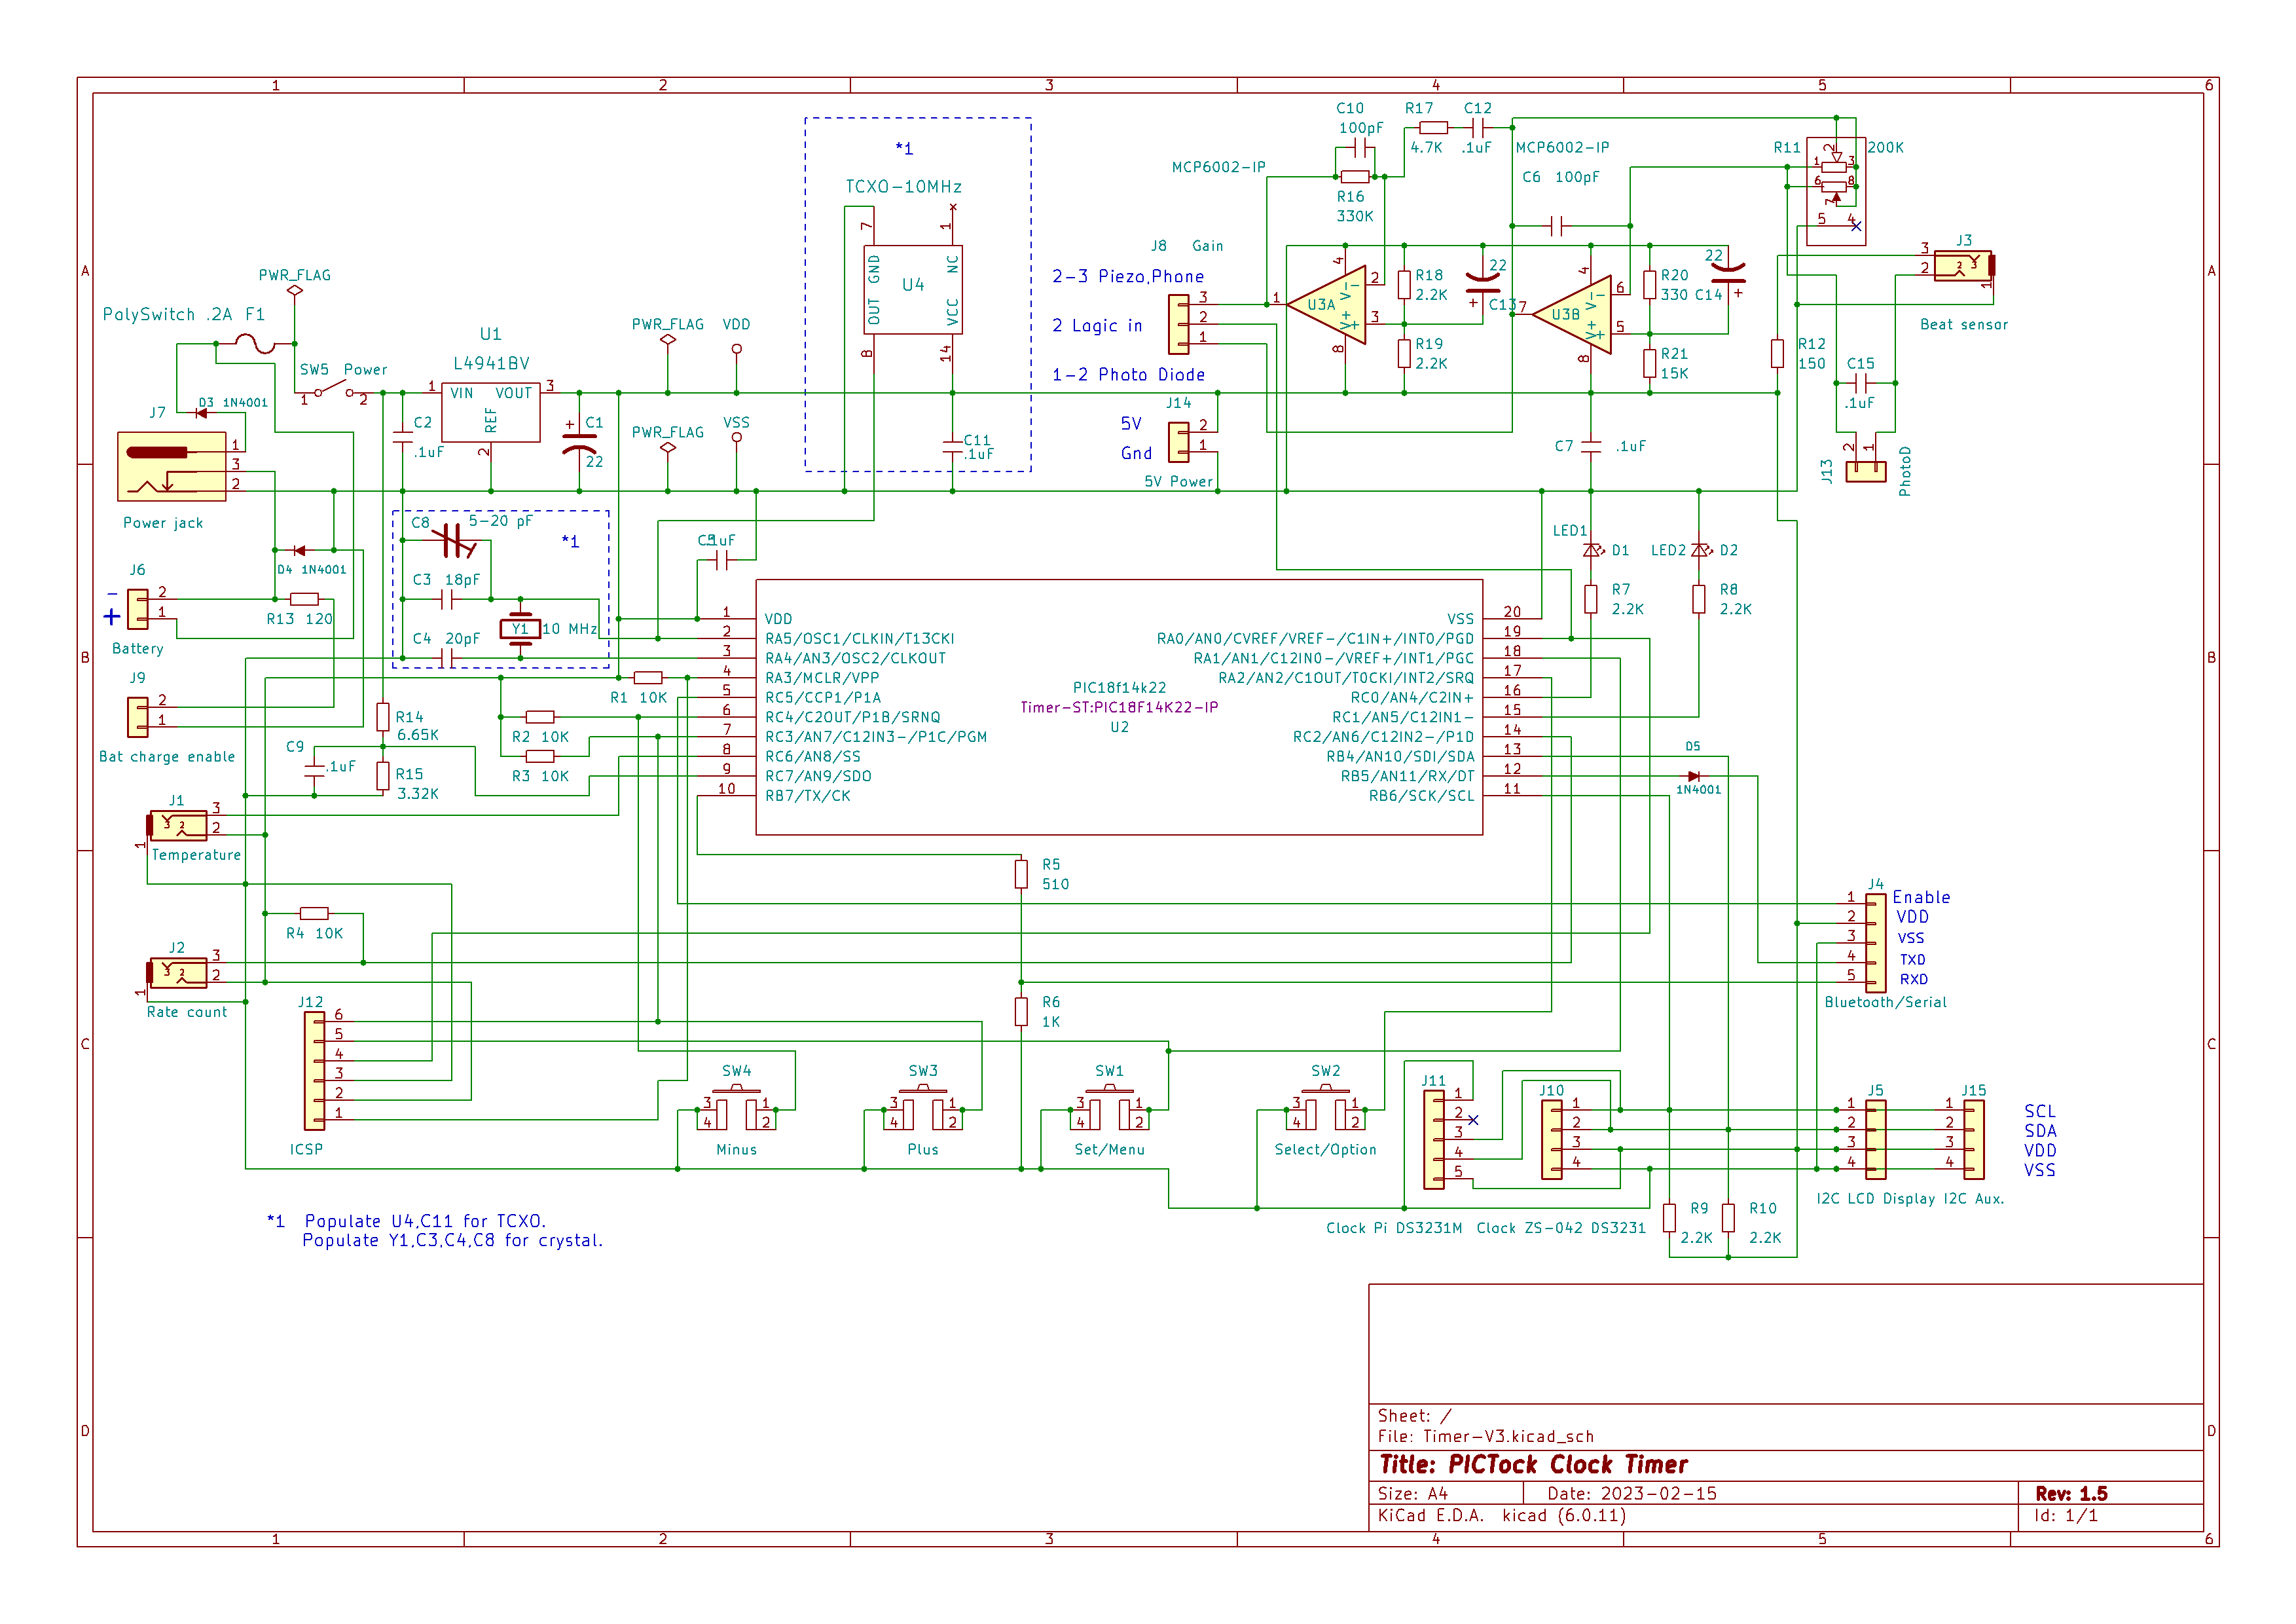Screen dimensions: 2296x1624
Task: Select resistor R13 120
Action: [304, 599]
